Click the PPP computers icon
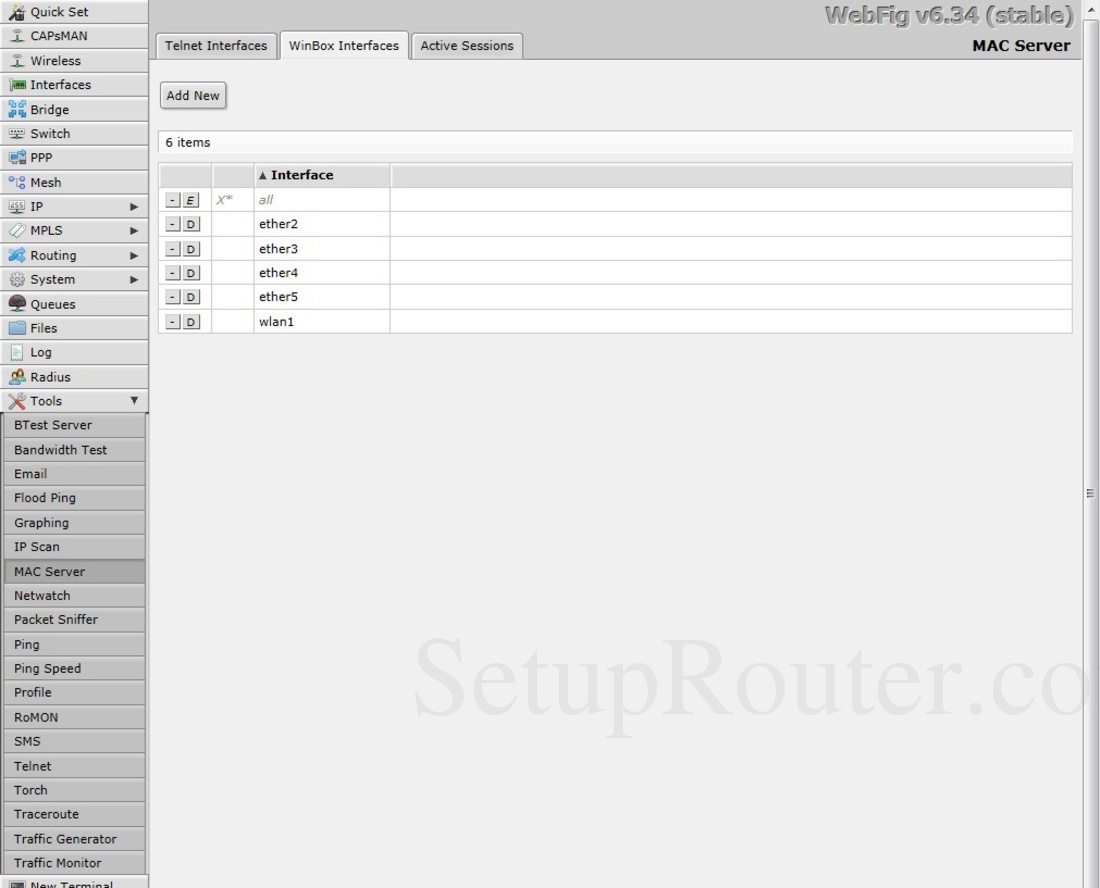Screen dimensions: 1100x888 [17, 158]
